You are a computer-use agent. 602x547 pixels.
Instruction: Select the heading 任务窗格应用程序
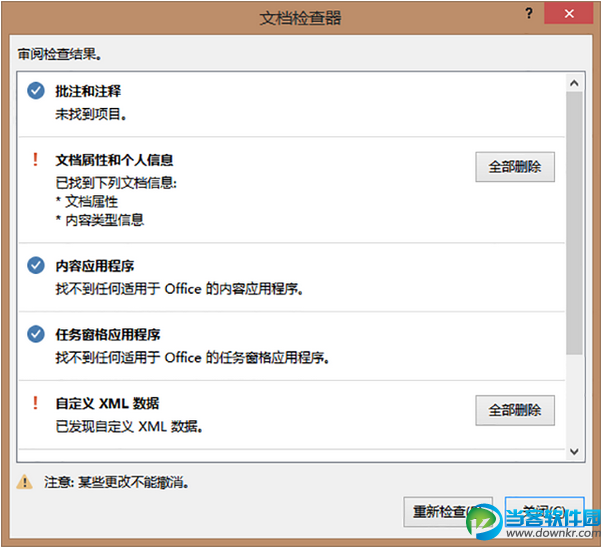click(x=108, y=334)
